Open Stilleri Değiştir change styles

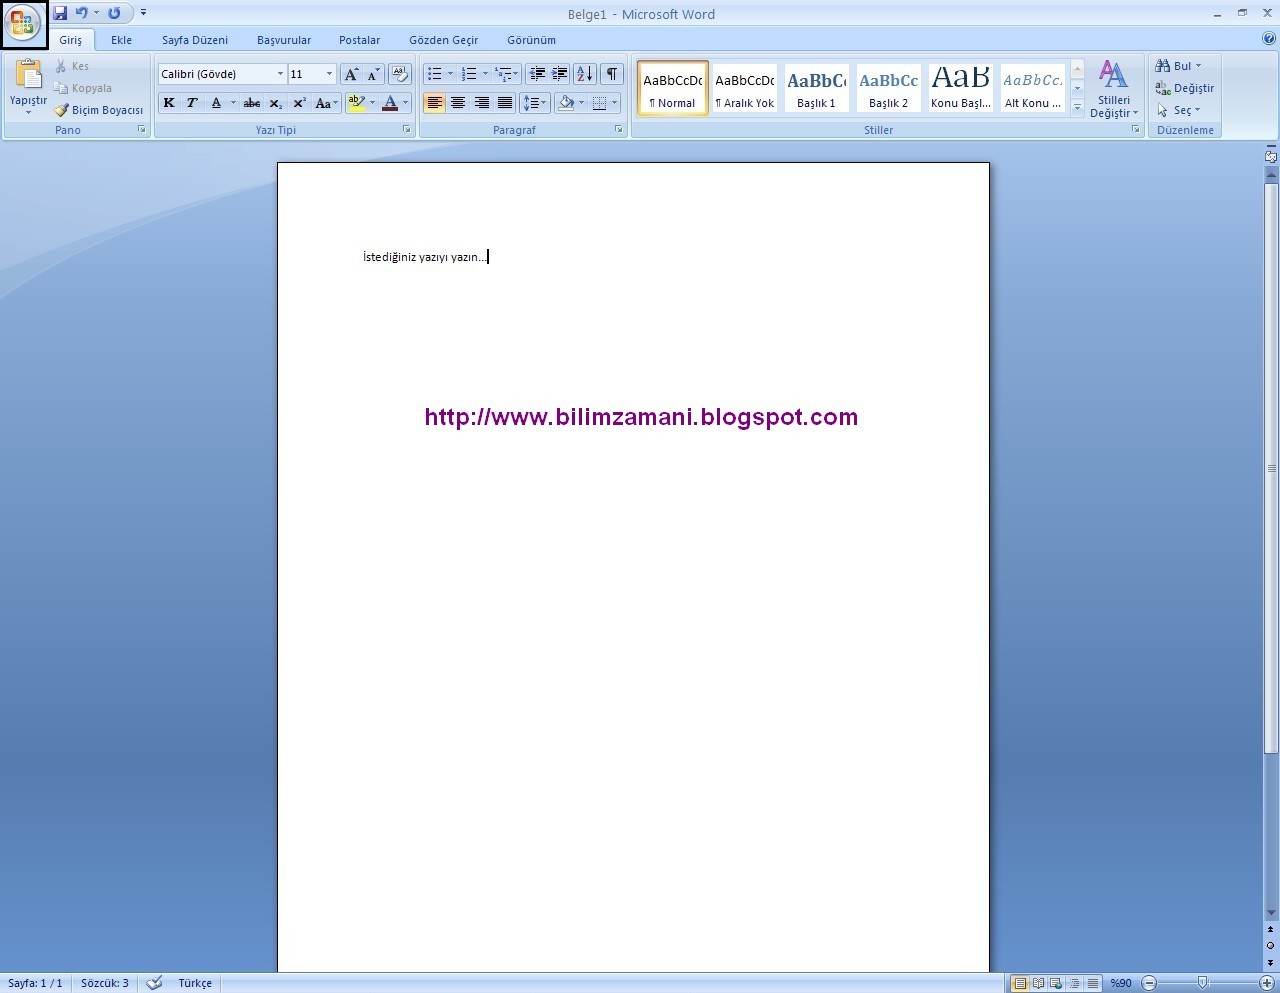point(1114,89)
